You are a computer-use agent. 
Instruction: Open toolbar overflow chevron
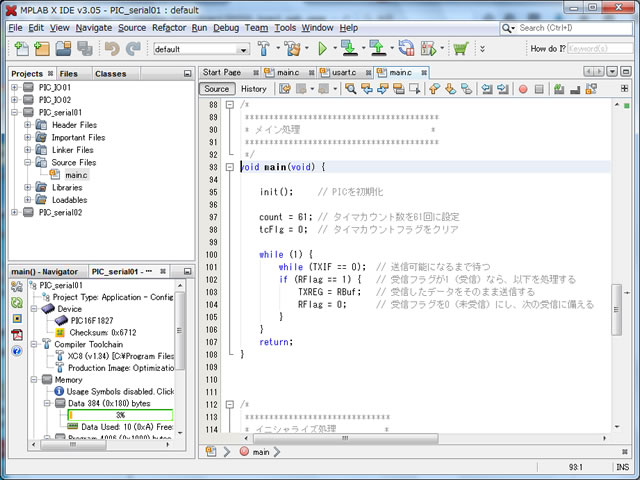coord(482,49)
